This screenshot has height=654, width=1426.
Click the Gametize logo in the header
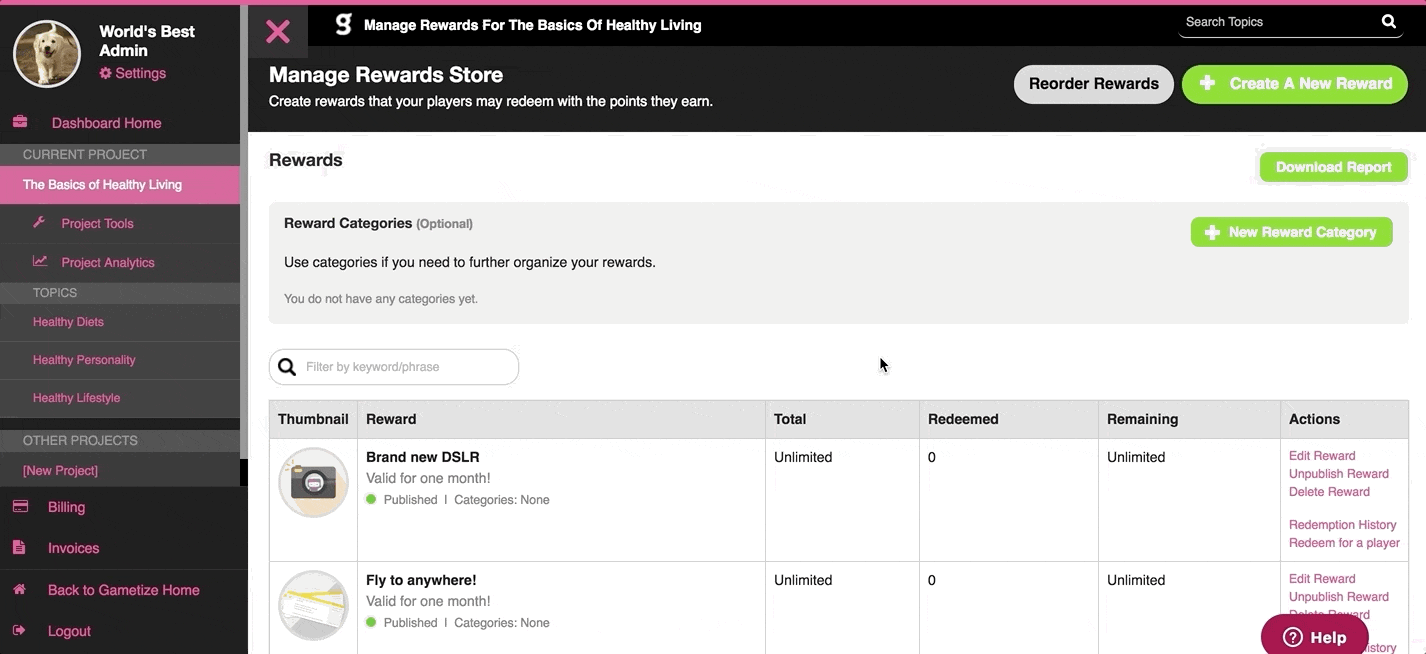click(343, 25)
